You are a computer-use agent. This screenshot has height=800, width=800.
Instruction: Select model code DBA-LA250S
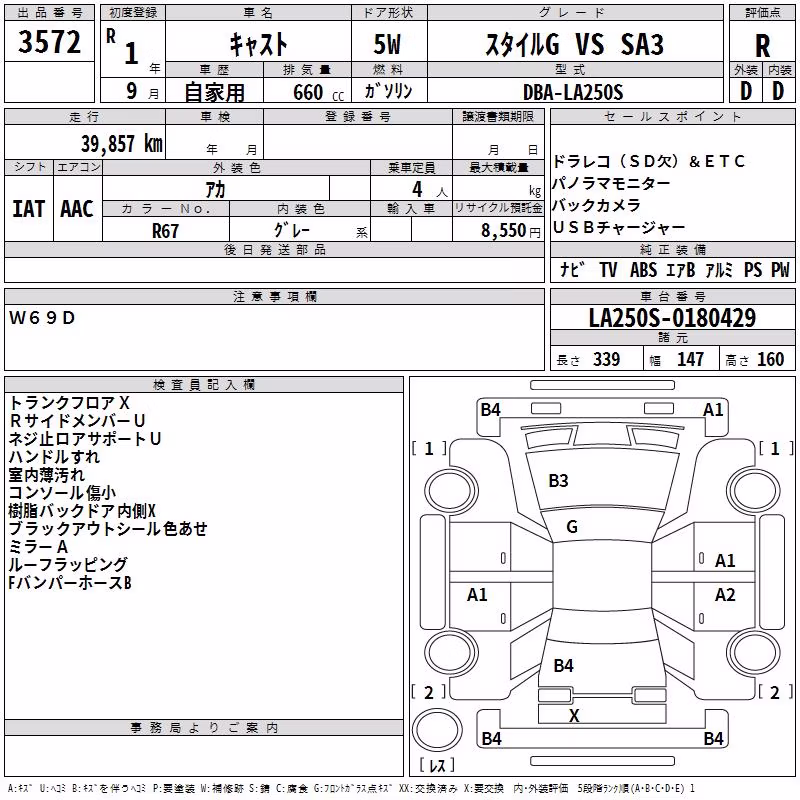click(x=573, y=92)
